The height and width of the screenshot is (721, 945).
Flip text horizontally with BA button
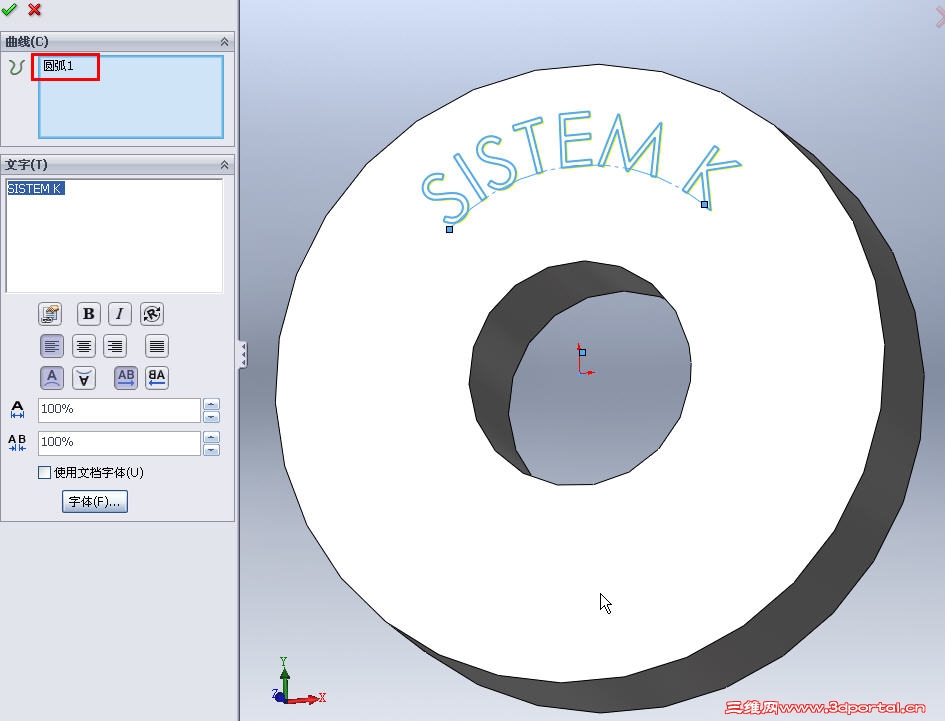click(157, 378)
